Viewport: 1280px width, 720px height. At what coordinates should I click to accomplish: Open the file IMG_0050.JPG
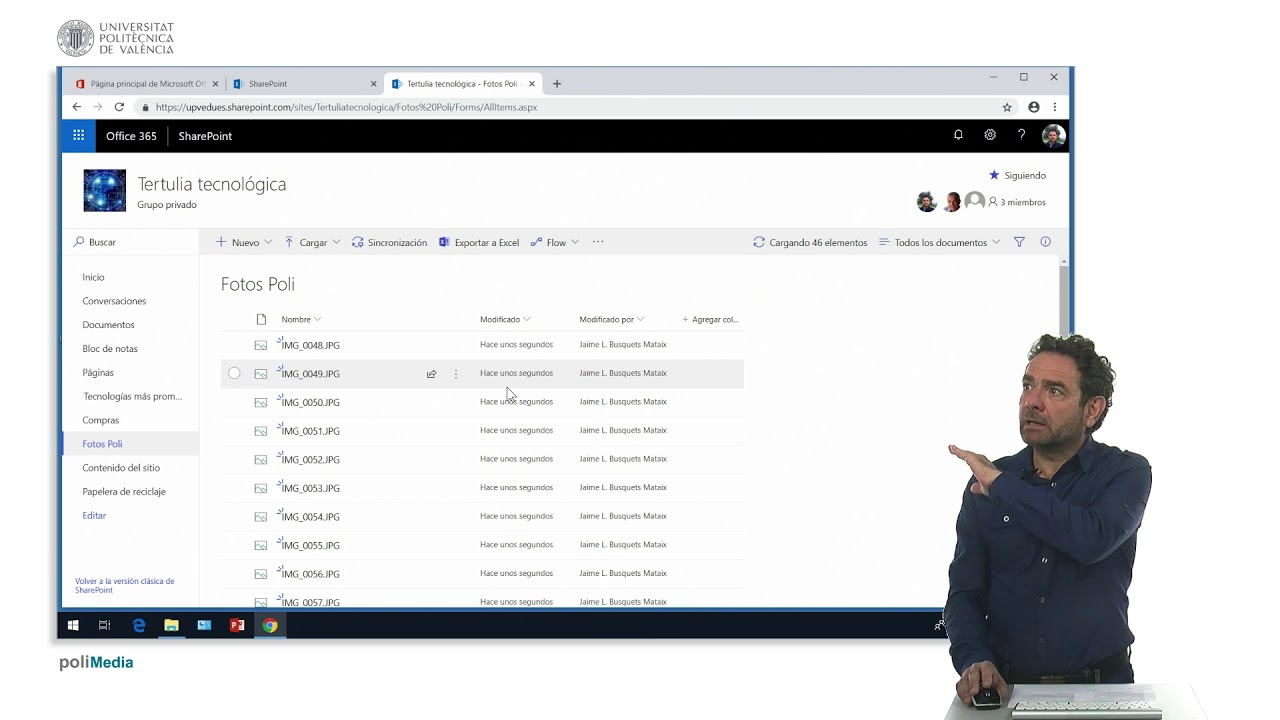pos(310,403)
